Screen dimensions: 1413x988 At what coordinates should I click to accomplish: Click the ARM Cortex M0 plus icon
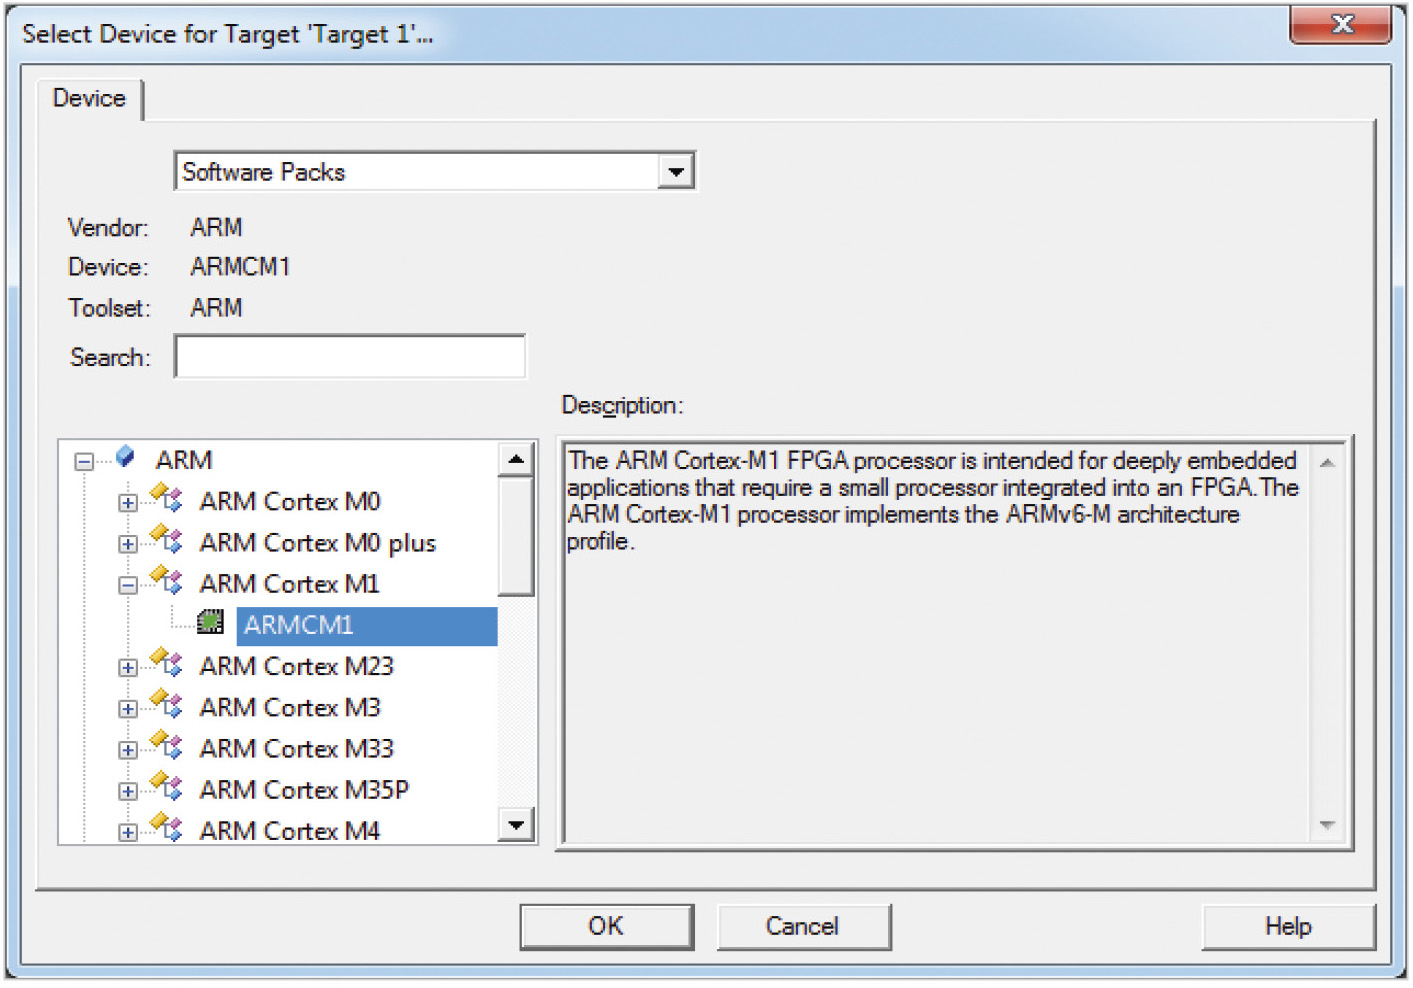167,541
